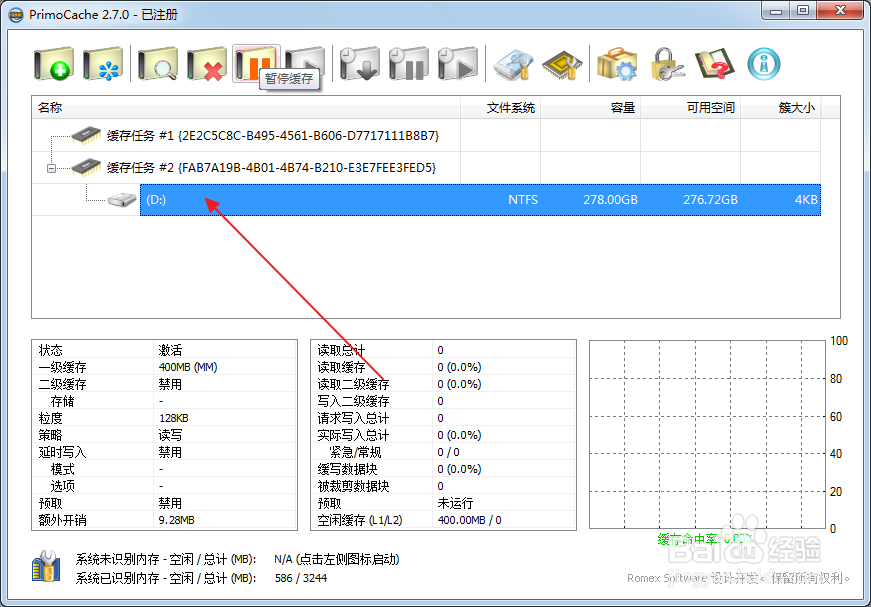Screen dimensions: 871x607
Task: Click the 586 / 3244 memory value
Action: (301, 578)
